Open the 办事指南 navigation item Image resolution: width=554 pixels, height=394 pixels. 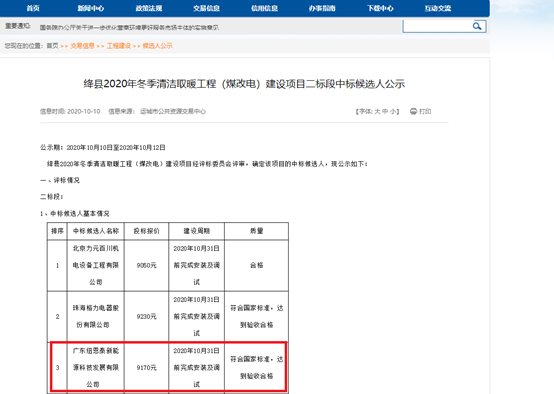click(322, 8)
